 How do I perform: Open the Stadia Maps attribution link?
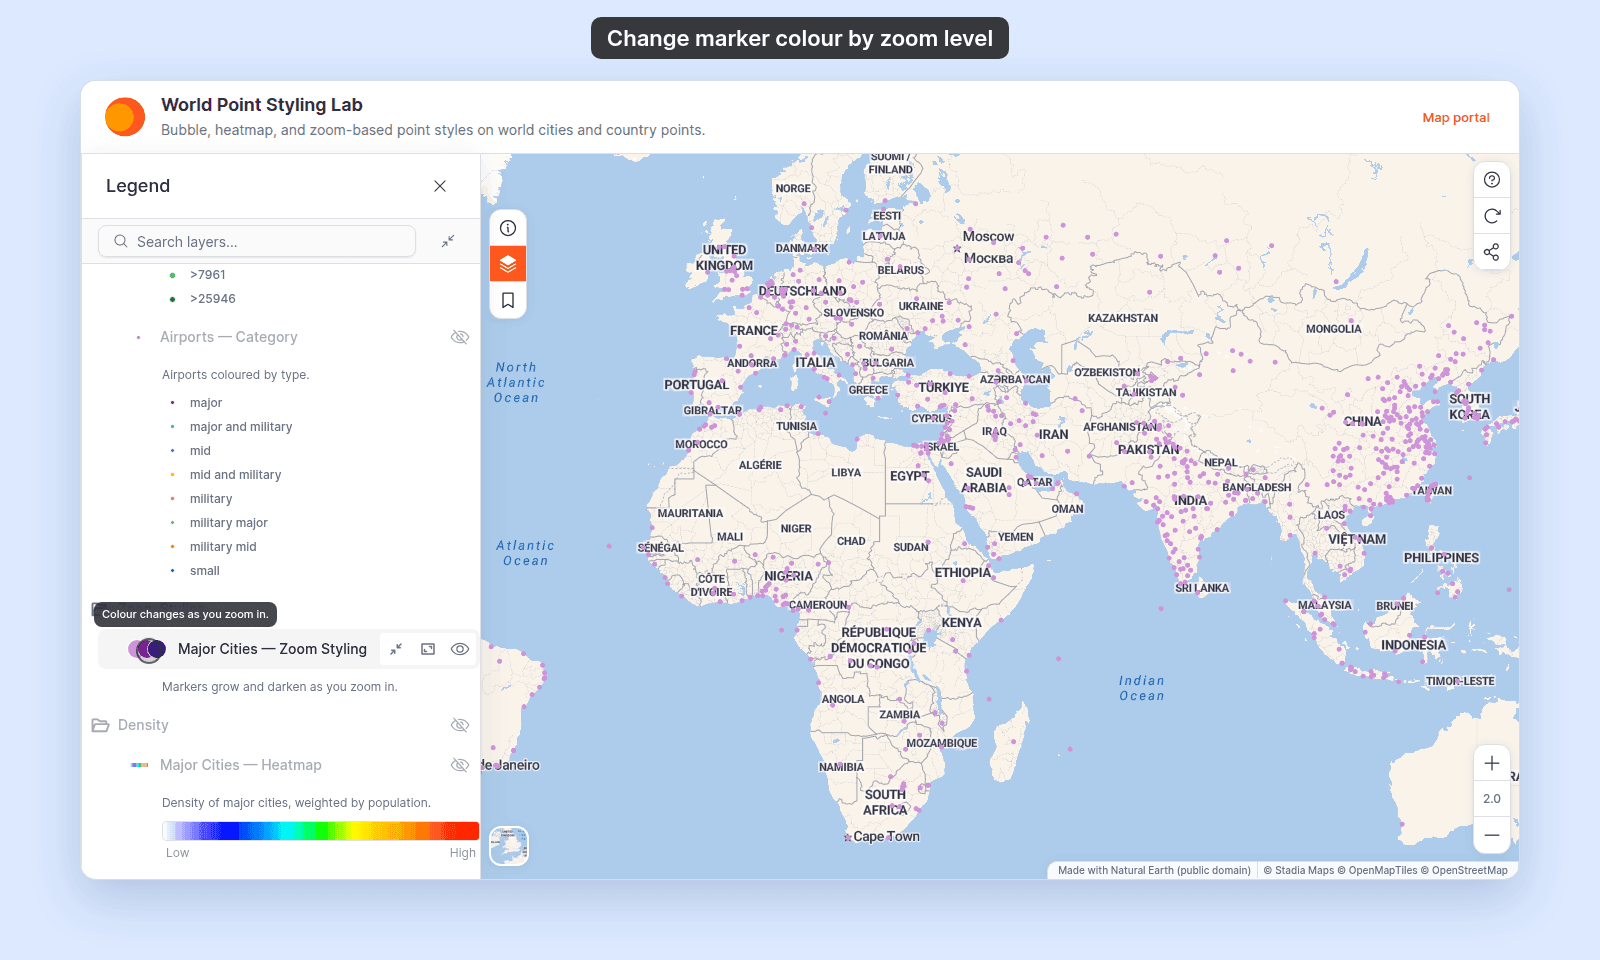pos(1299,870)
